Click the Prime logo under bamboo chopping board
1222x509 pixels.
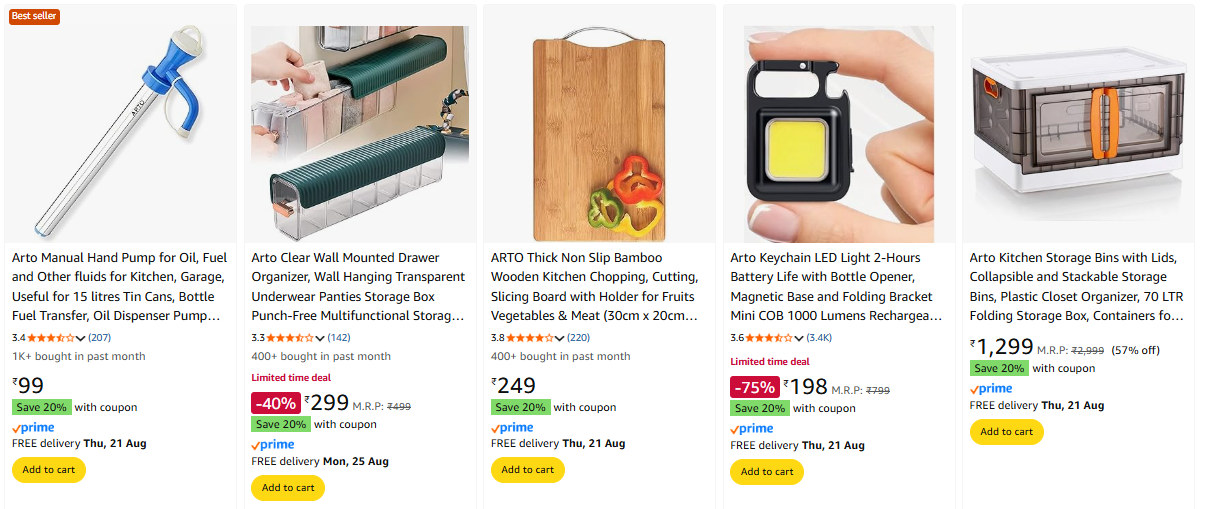pos(512,427)
